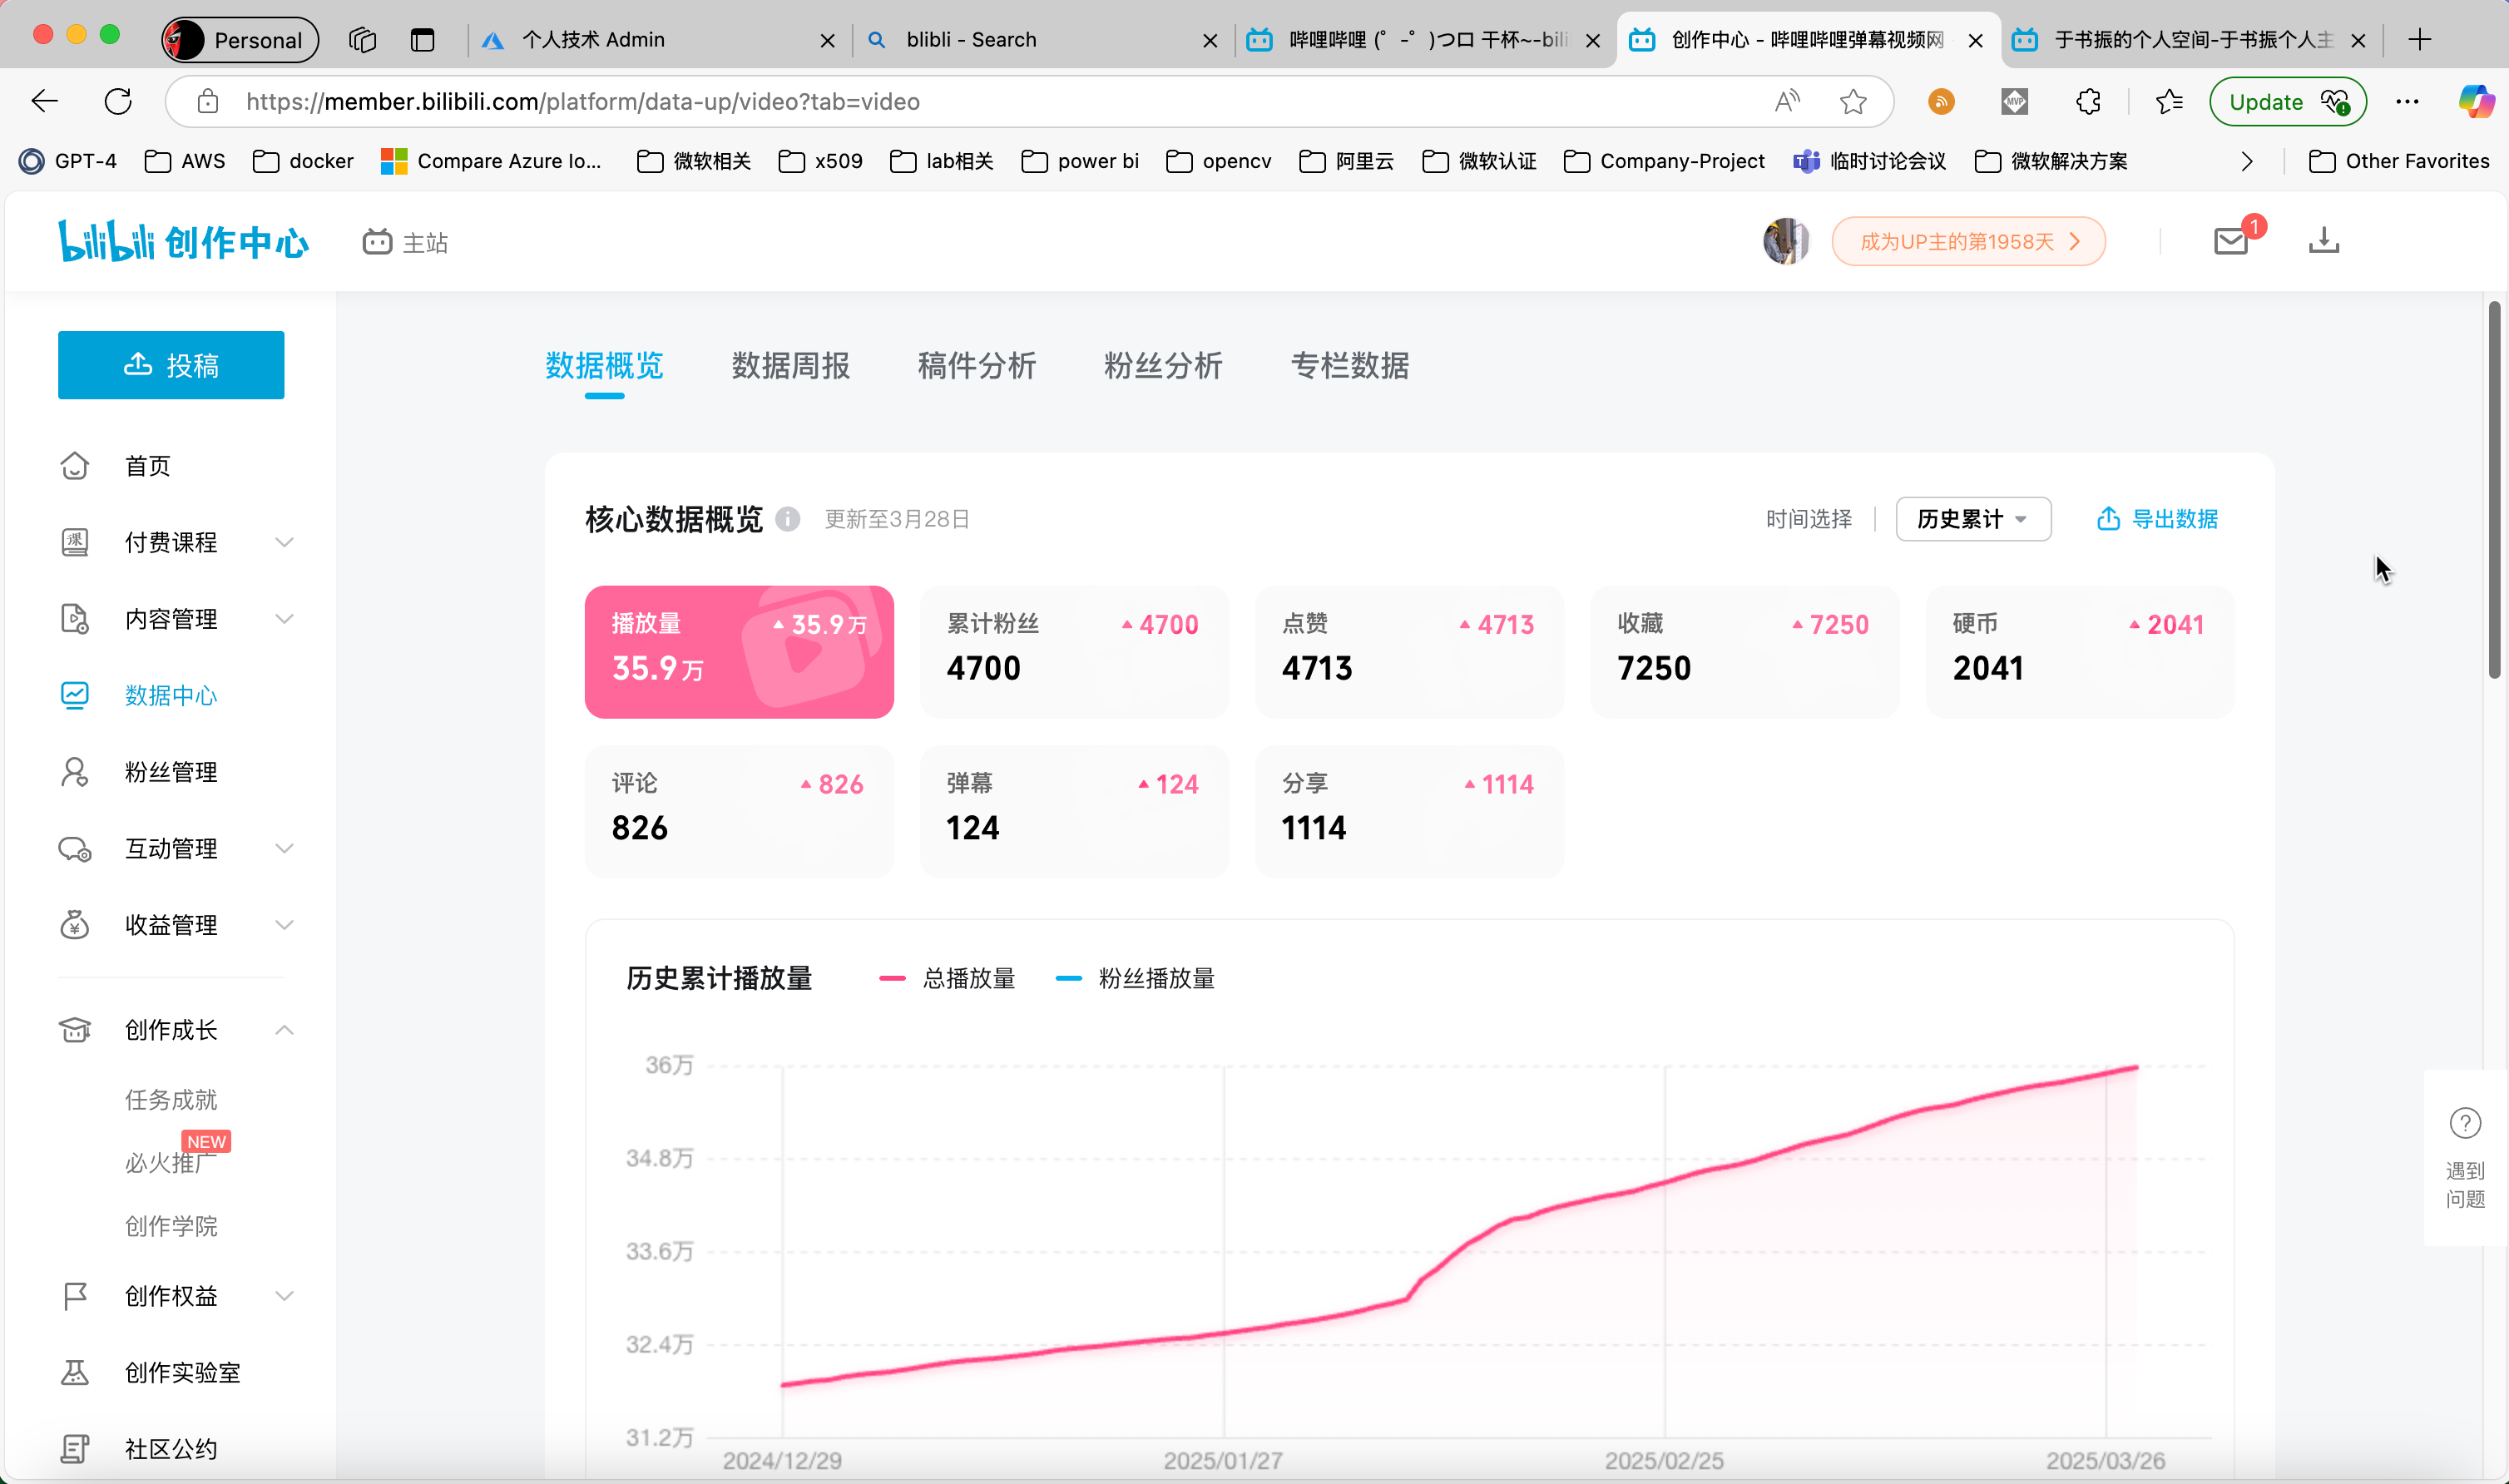Click the browser back arrow
The height and width of the screenshot is (1484, 2509).
(x=45, y=101)
